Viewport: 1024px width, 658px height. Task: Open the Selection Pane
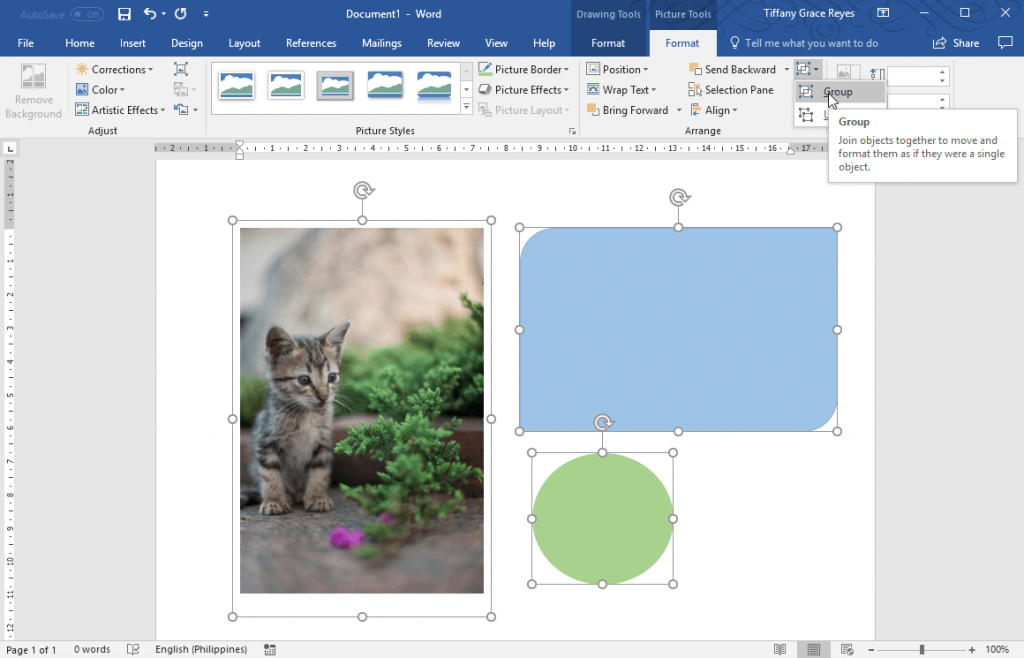coord(731,89)
